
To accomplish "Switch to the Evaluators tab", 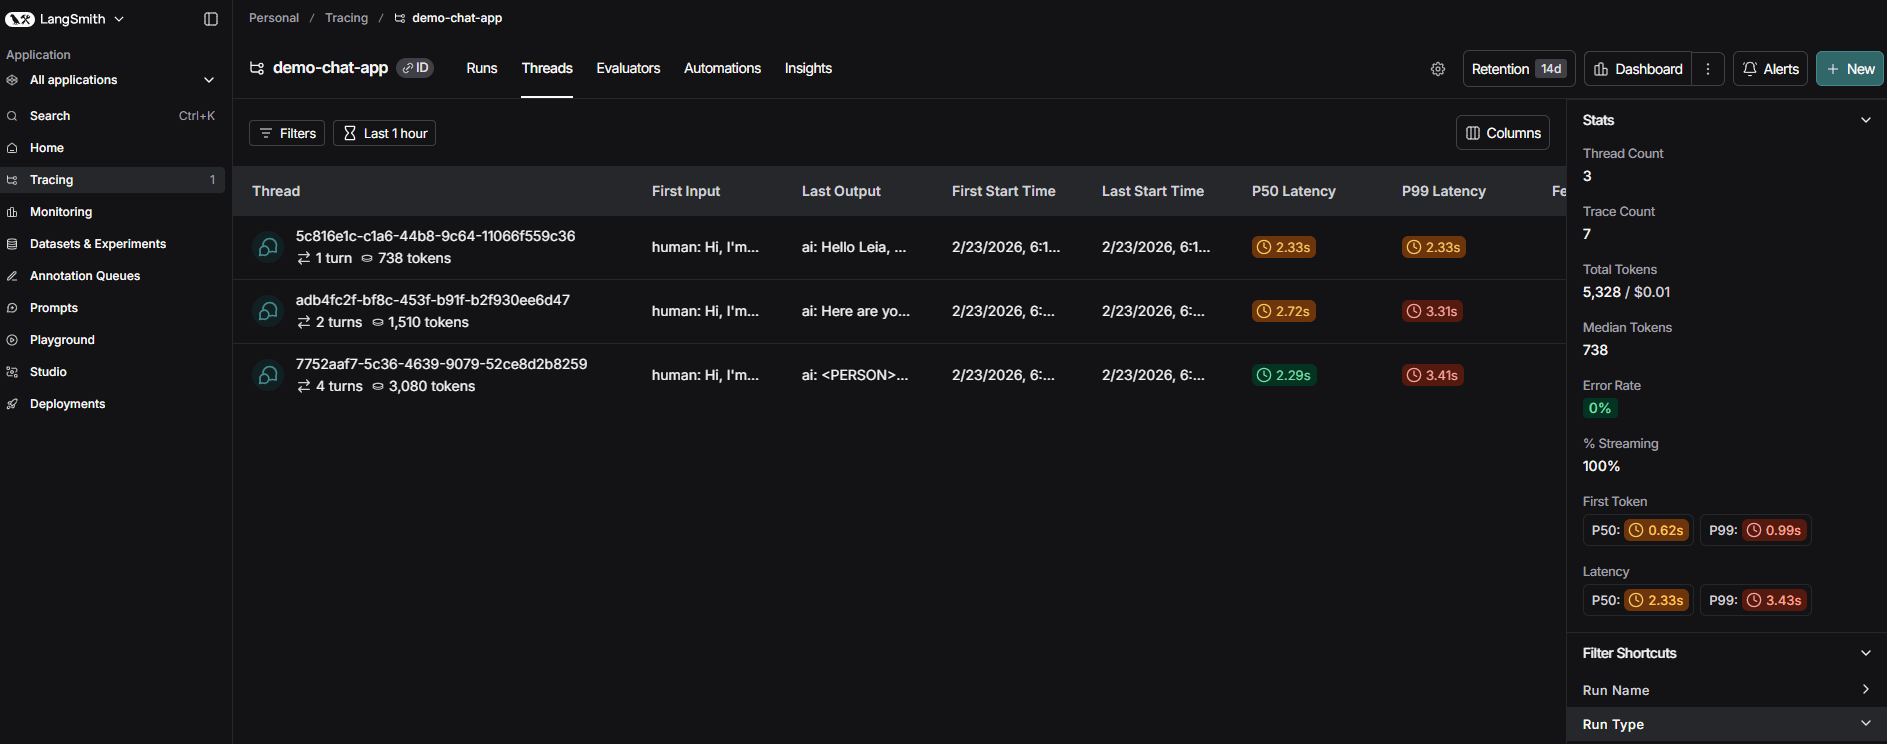I will (628, 68).
